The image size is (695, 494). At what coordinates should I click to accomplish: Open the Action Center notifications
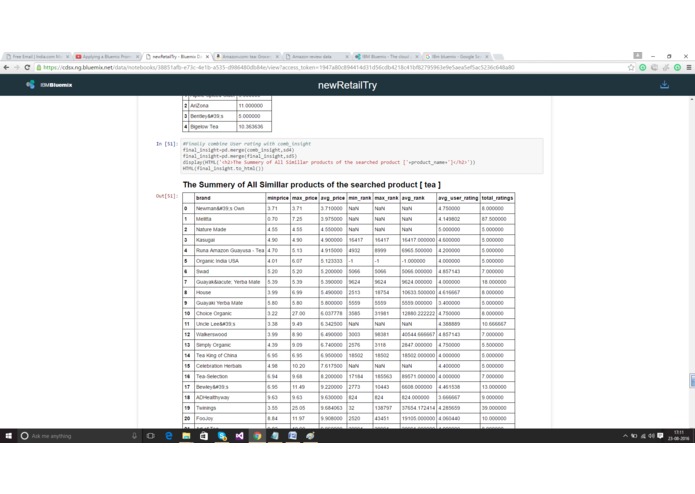coord(660,436)
